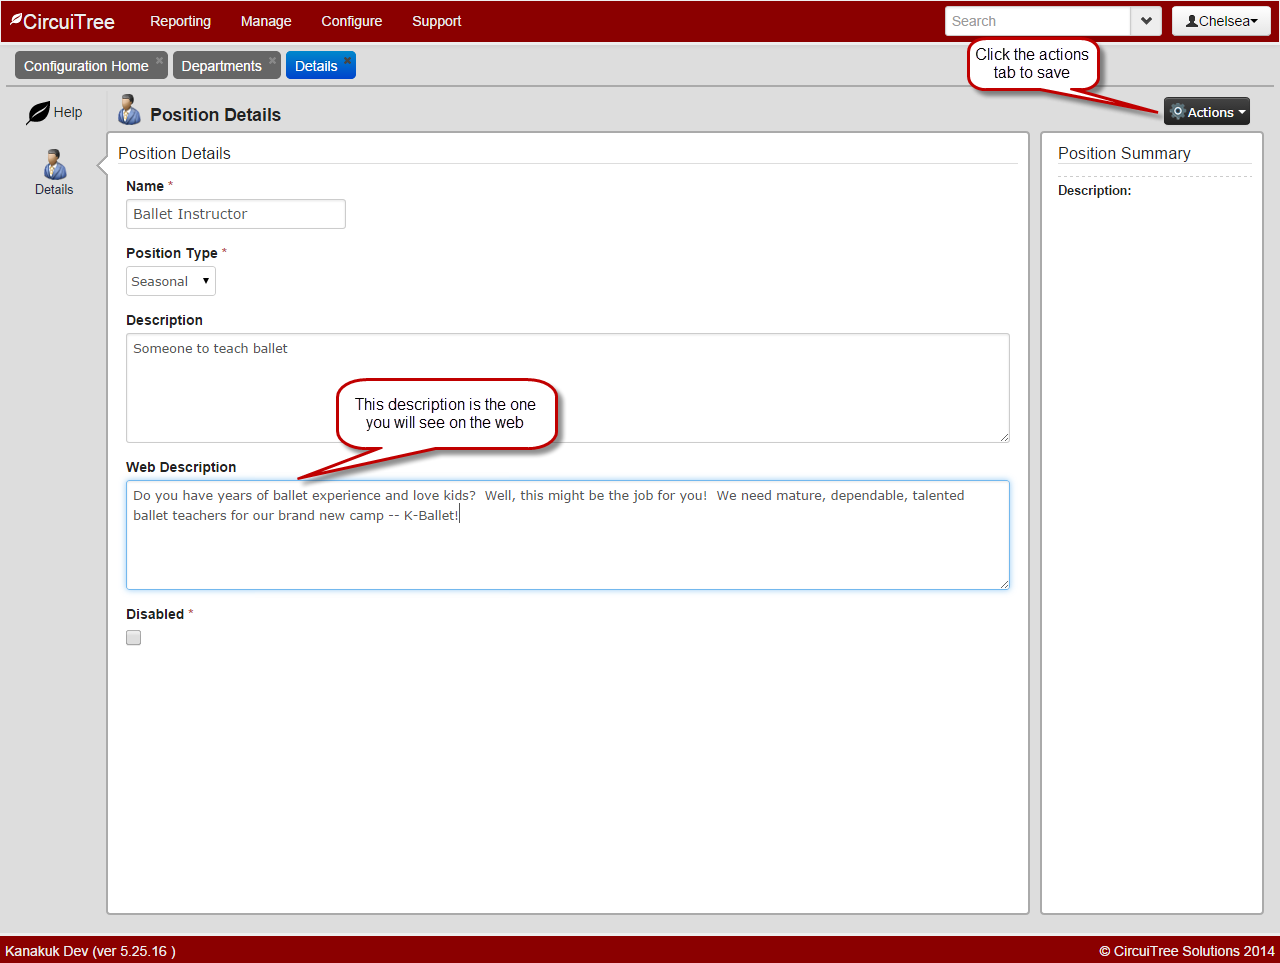Expand the Position Type dropdown
This screenshot has height=963, width=1280.
pyautogui.click(x=171, y=281)
